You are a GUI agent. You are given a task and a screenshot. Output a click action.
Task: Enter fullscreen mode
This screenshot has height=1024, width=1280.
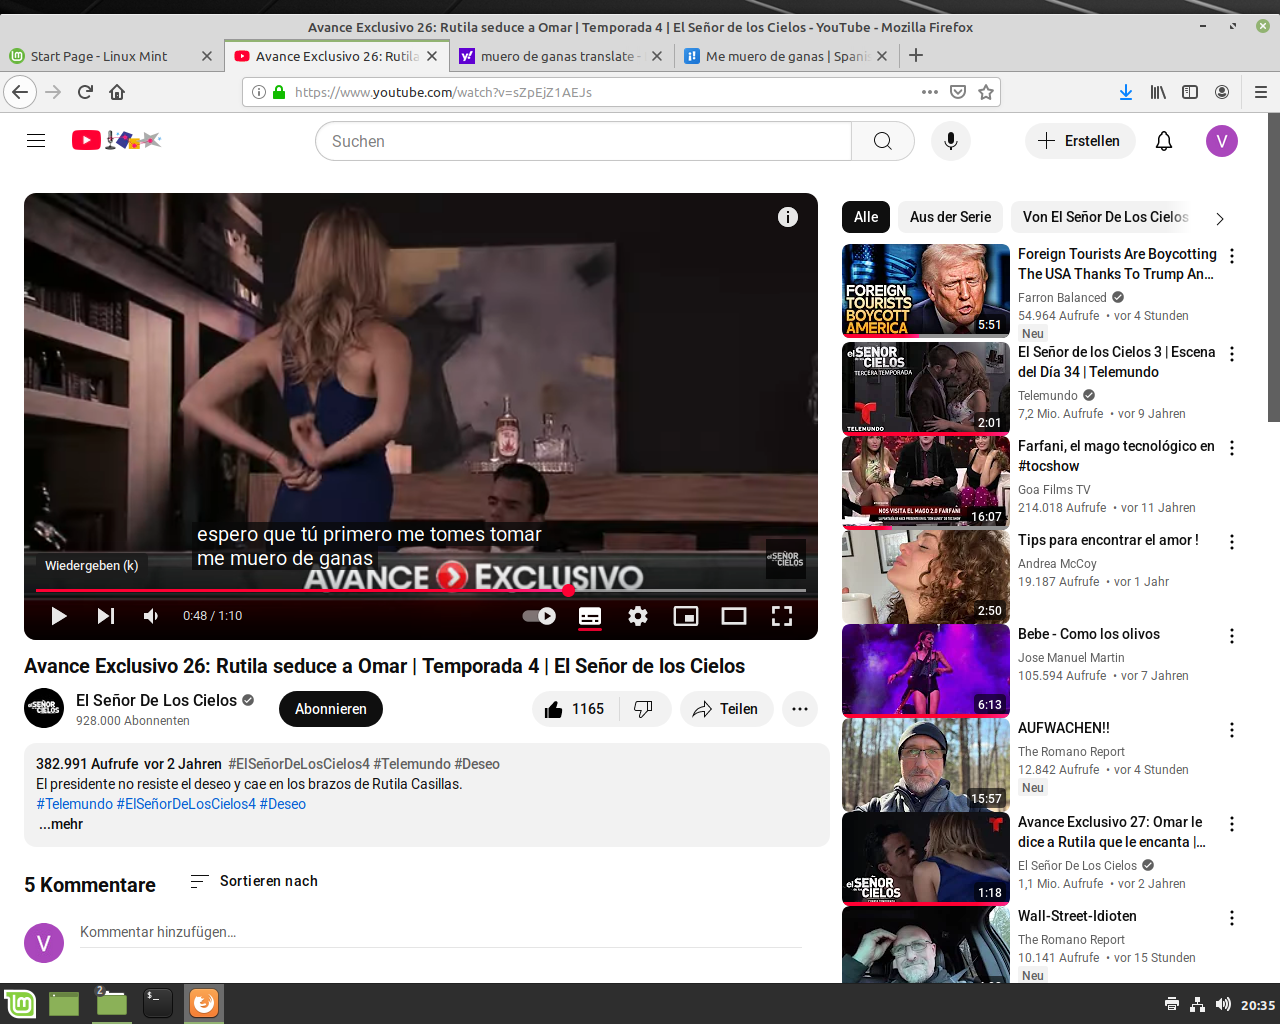click(x=782, y=616)
